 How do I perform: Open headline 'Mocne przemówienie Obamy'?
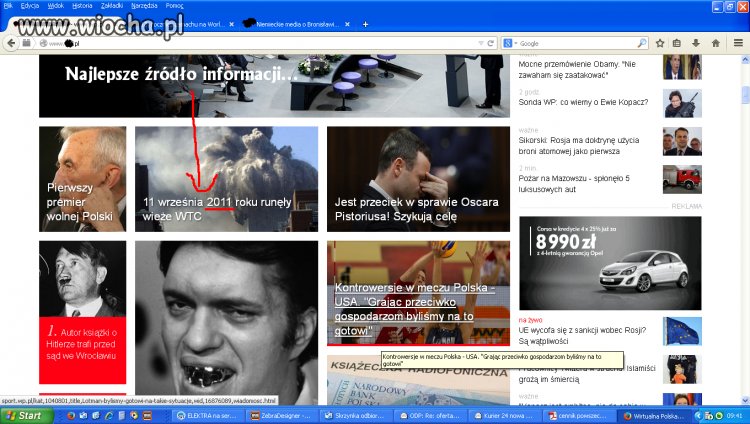[x=577, y=69]
